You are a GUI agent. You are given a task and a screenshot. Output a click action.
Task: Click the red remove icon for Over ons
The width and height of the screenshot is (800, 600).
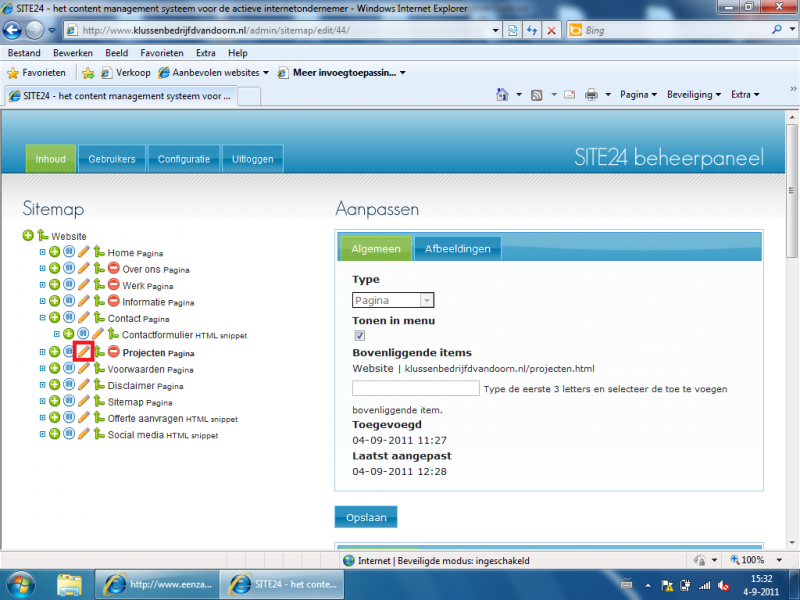[114, 269]
